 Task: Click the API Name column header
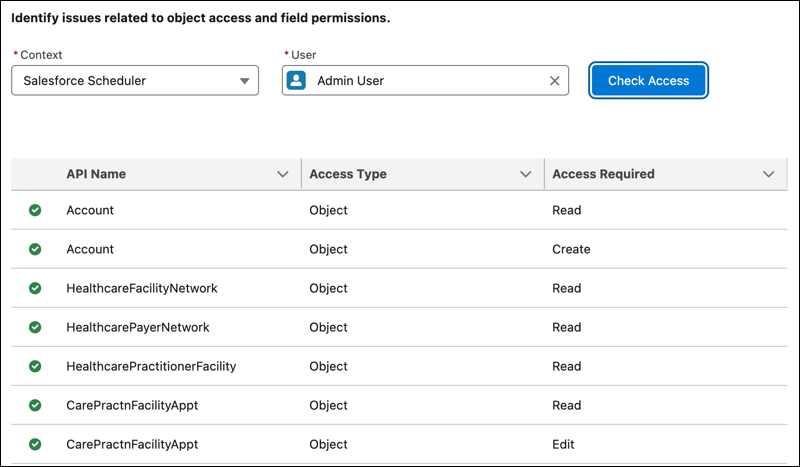[96, 174]
